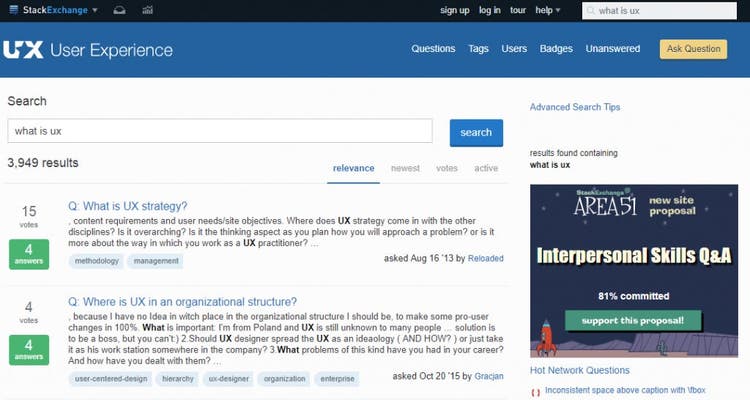Viewport: 750px width, 400px height.
Task: Sort results by votes
Action: pos(447,168)
